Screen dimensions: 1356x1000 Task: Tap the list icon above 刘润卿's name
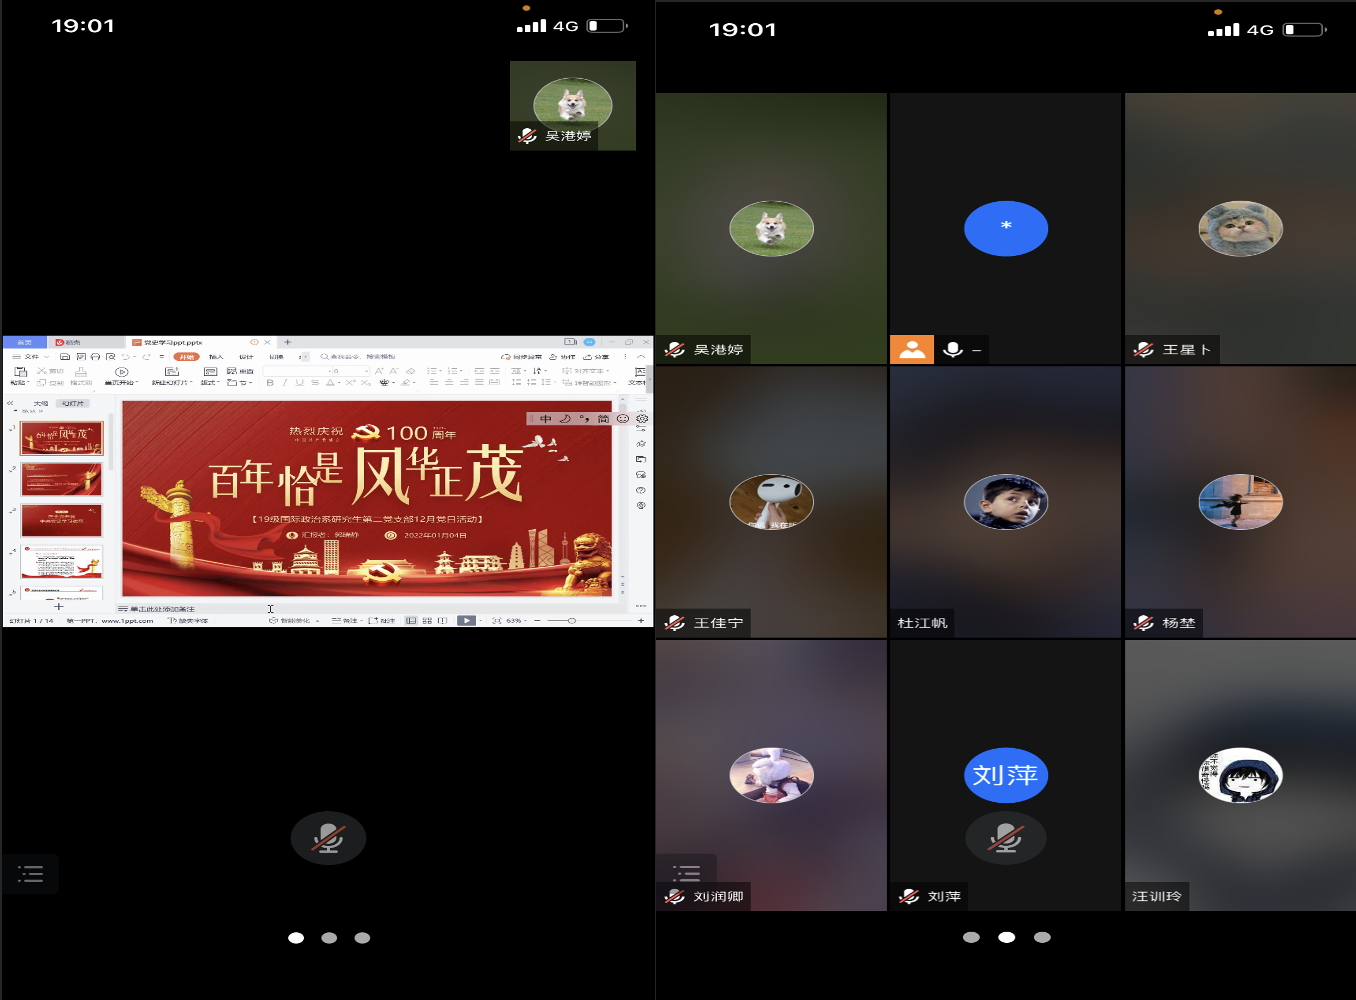tap(686, 872)
